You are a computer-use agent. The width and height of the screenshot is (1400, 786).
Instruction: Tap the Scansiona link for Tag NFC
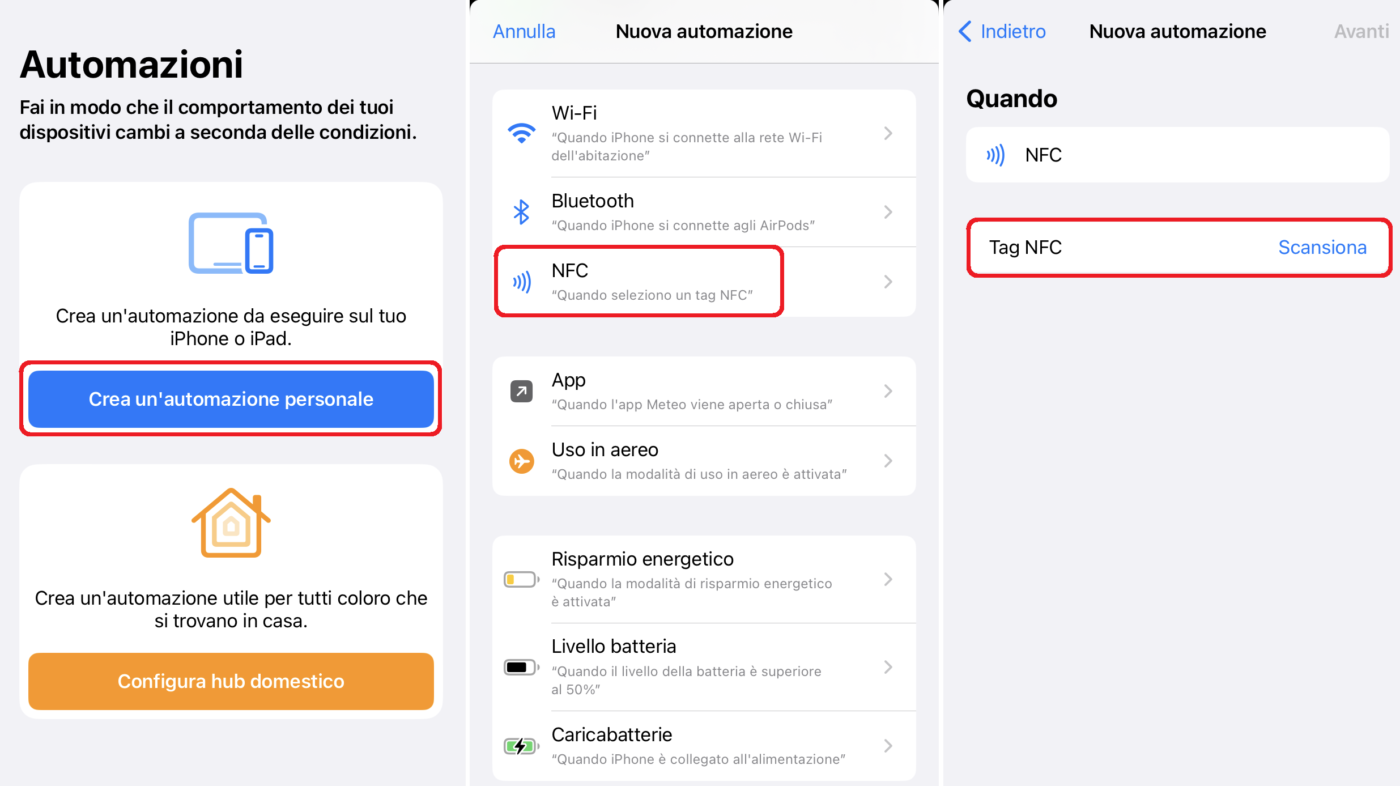click(x=1322, y=248)
